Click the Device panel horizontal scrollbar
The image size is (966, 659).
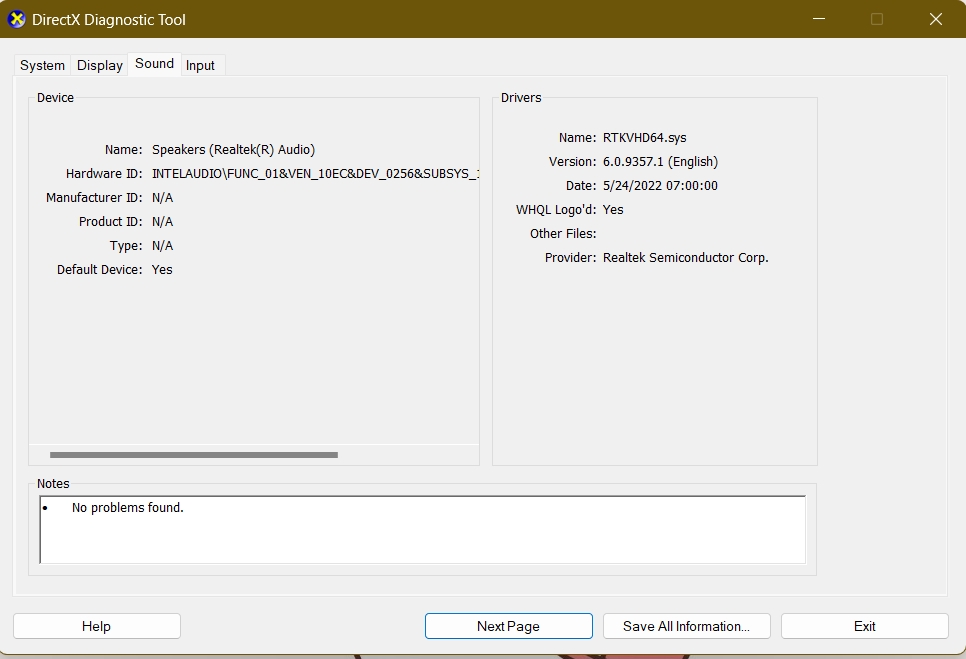pos(194,455)
